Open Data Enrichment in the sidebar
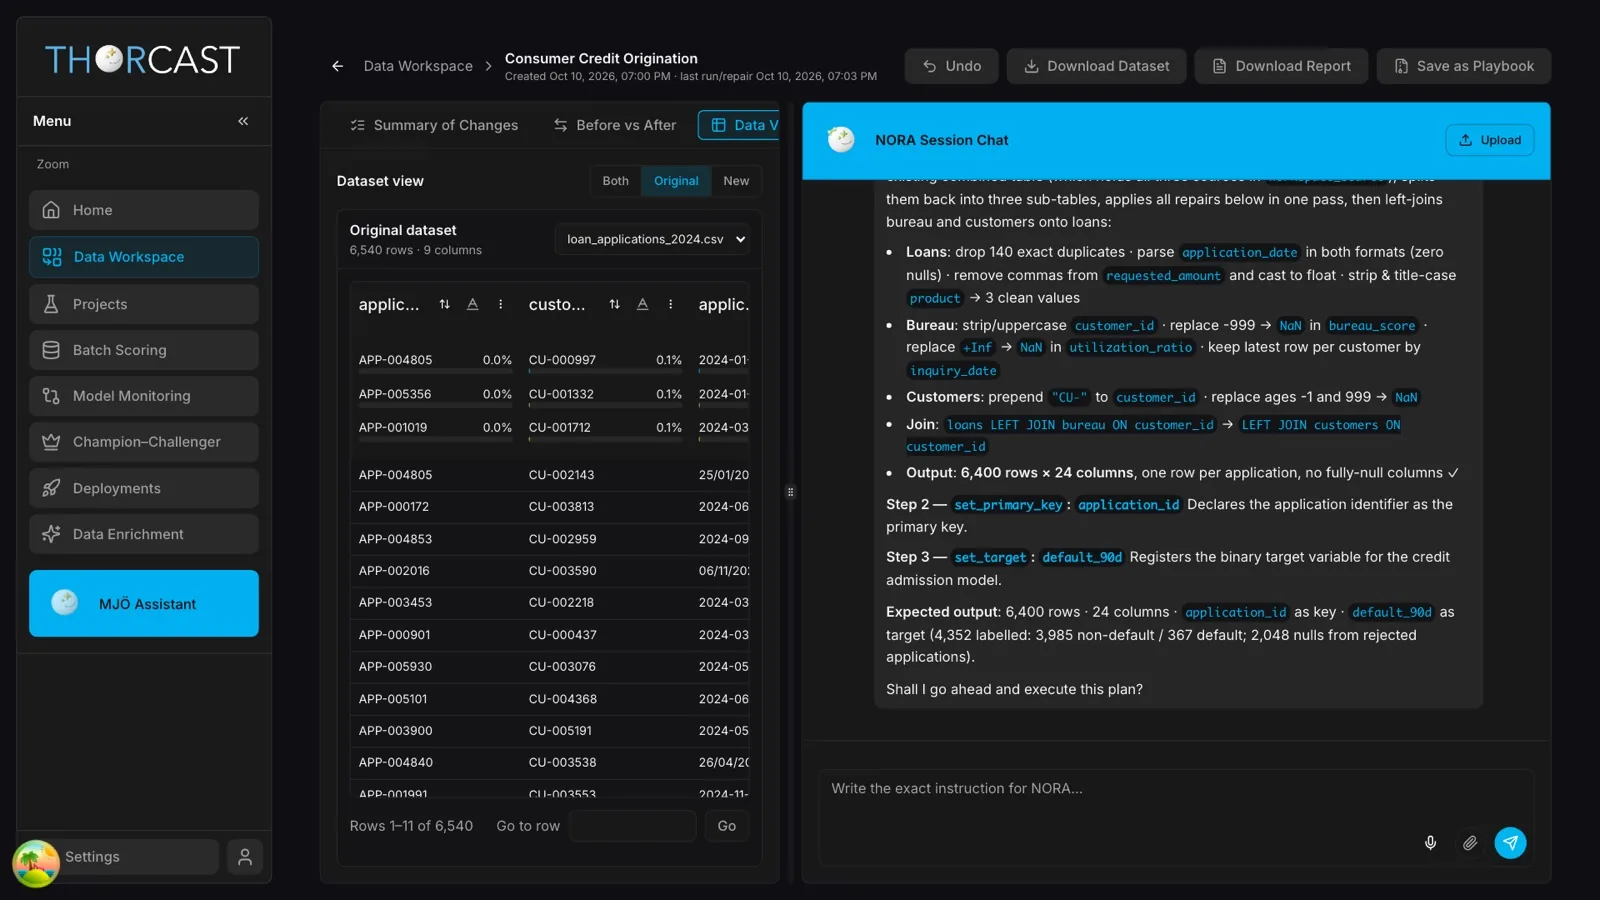The height and width of the screenshot is (900, 1600). pyautogui.click(x=144, y=534)
